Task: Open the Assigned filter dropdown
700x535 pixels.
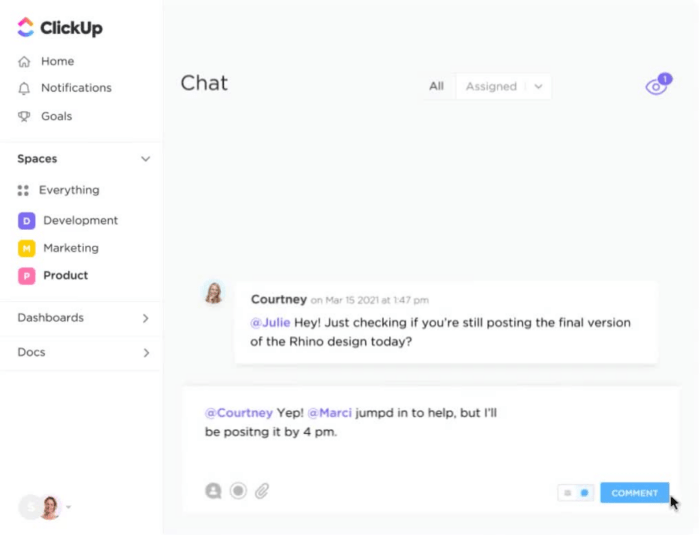Action: 504,86
